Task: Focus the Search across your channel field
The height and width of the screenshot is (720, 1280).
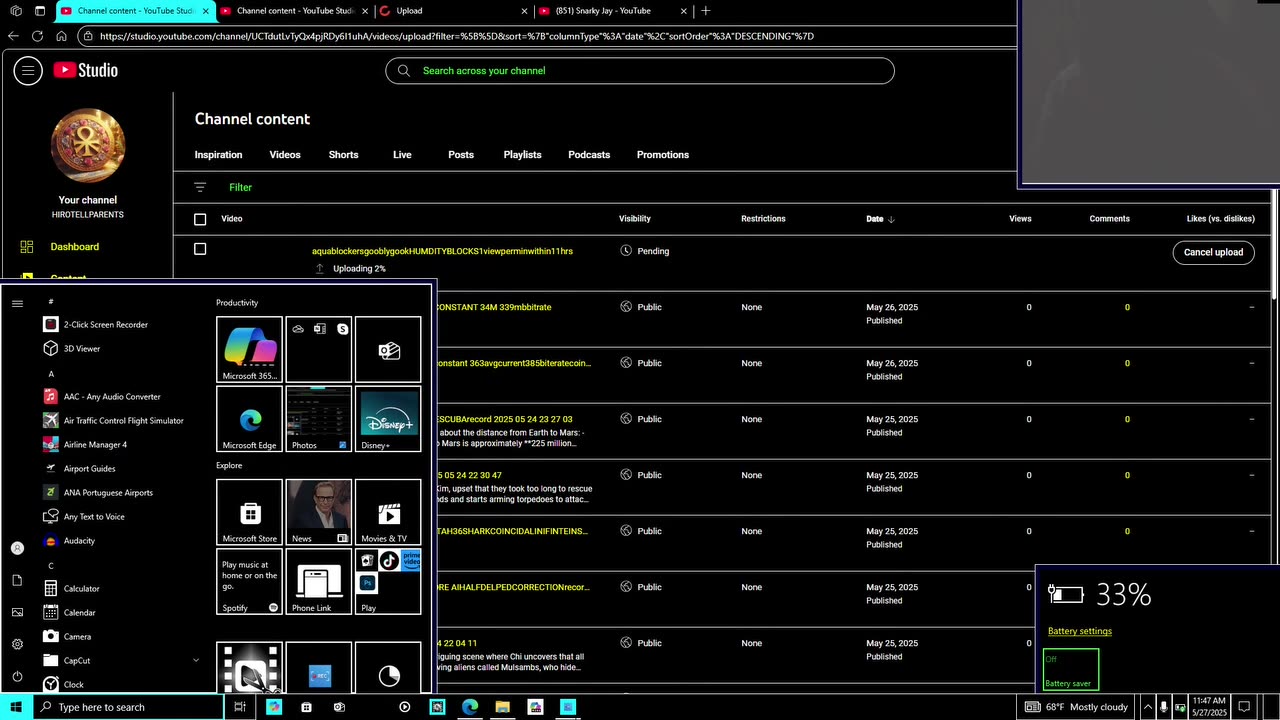Action: coord(640,71)
